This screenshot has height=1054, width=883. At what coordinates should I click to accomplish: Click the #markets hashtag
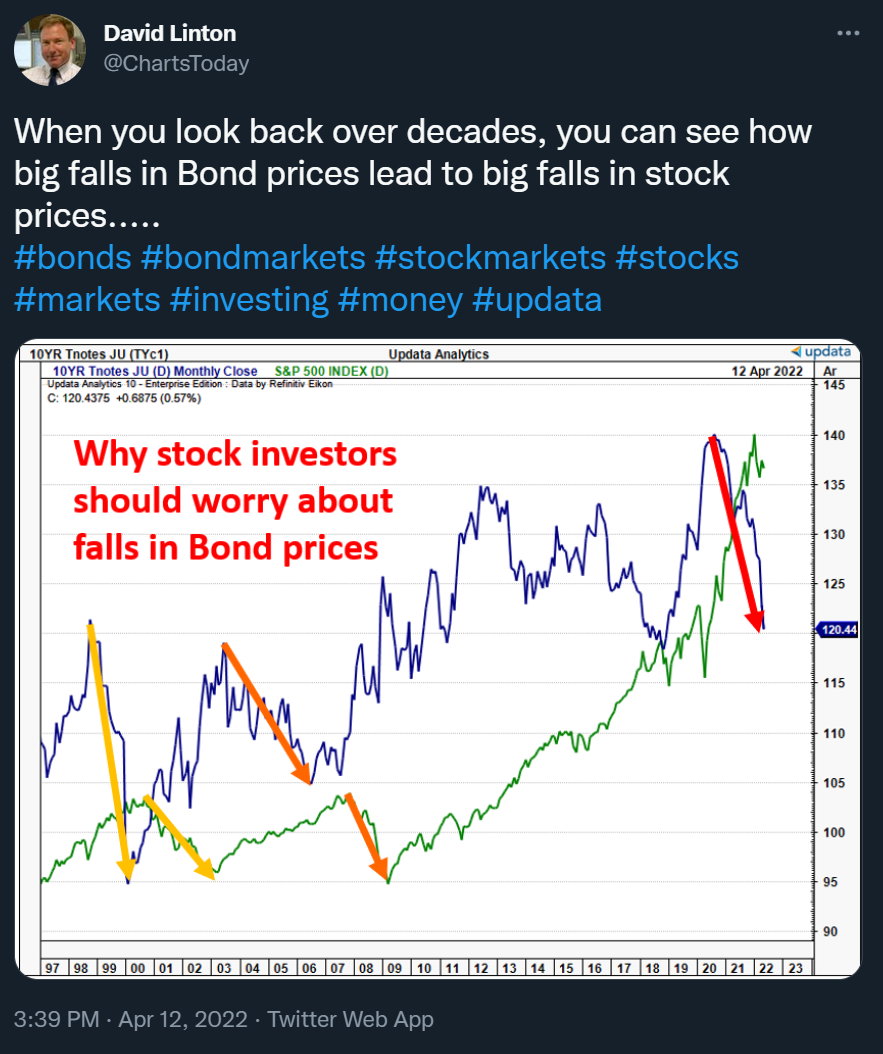pyautogui.click(x=87, y=298)
